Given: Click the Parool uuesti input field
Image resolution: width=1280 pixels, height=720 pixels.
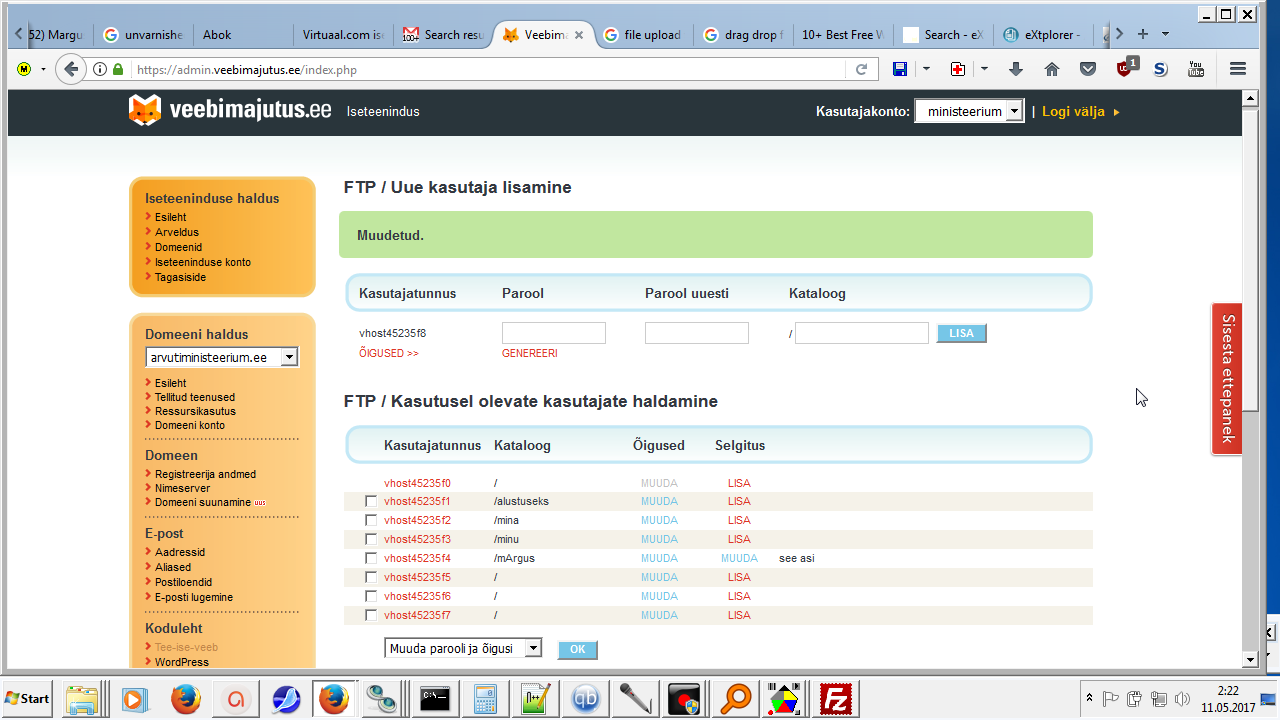Looking at the screenshot, I should pos(697,333).
